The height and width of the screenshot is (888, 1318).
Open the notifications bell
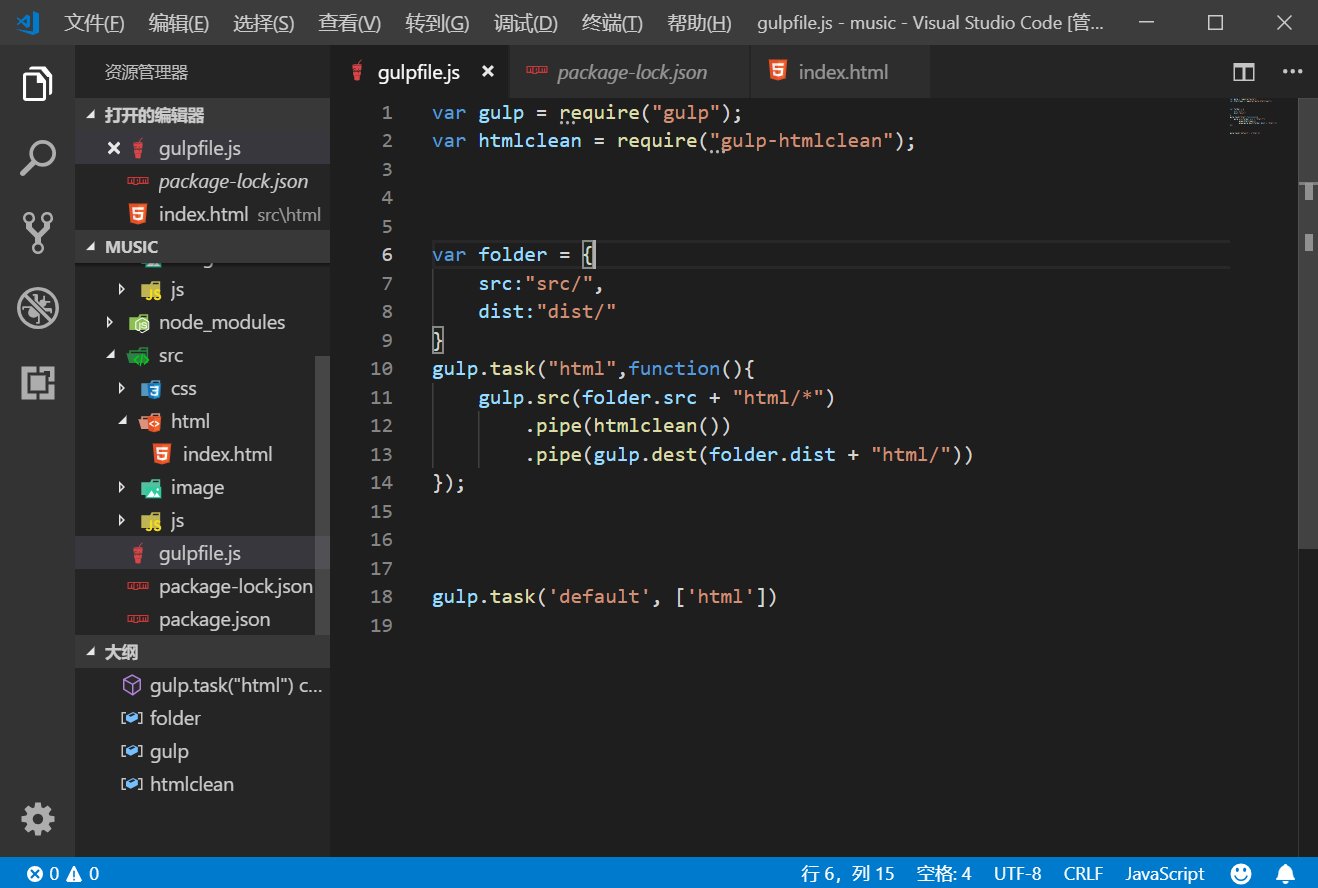1285,874
